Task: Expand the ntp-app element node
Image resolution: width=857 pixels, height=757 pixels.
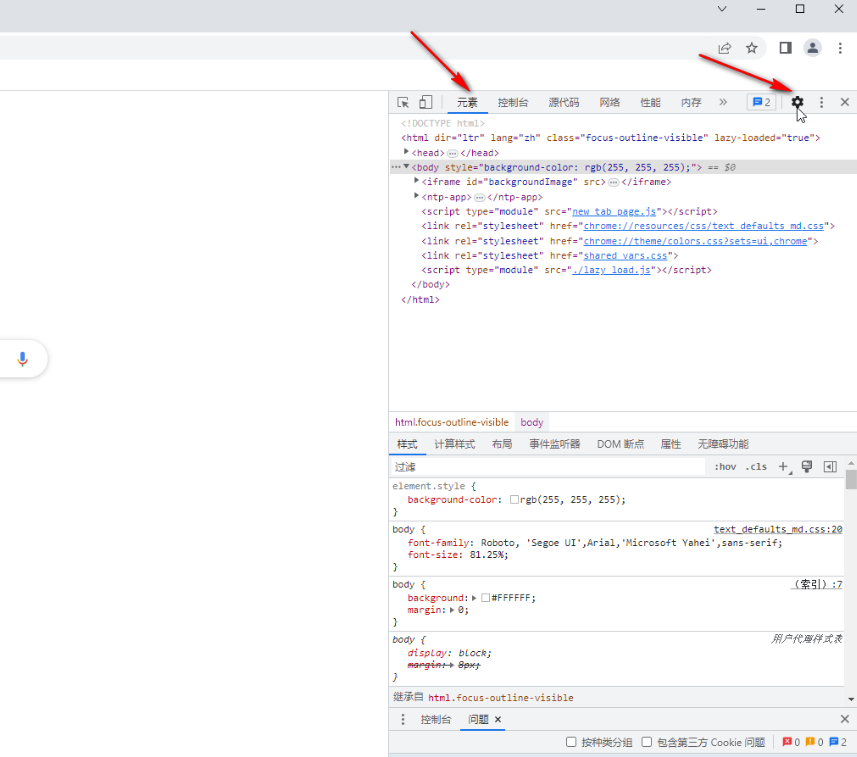Action: coord(416,196)
